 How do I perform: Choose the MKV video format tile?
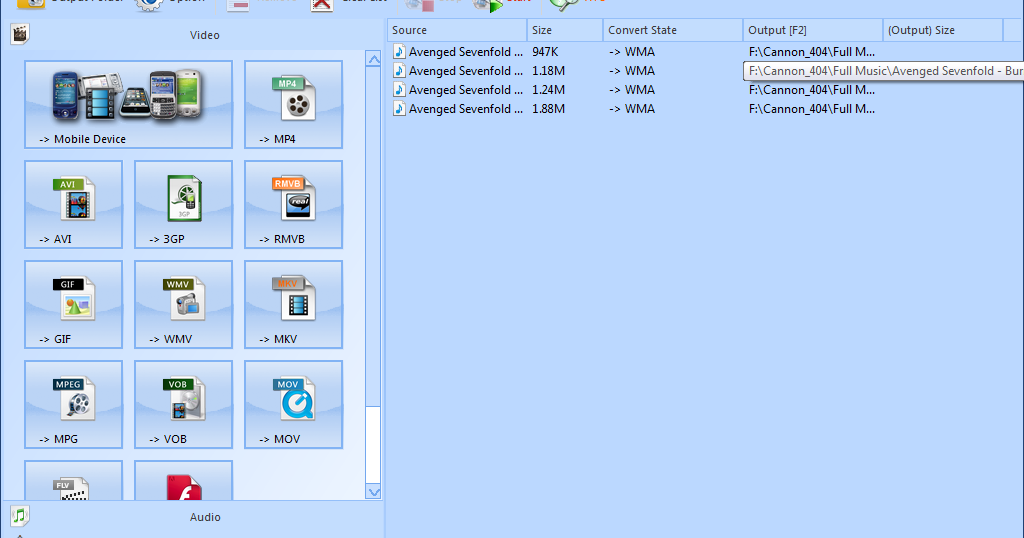click(293, 304)
